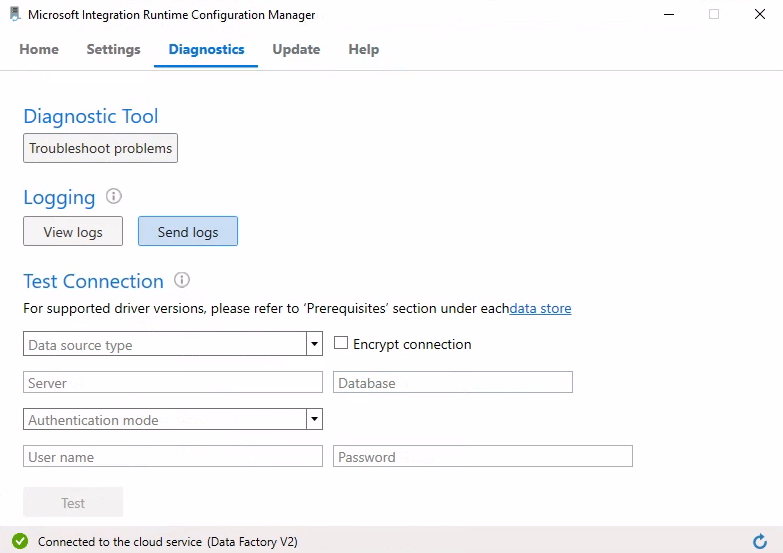Click the Integration Runtime app icon in title bar

[15, 15]
